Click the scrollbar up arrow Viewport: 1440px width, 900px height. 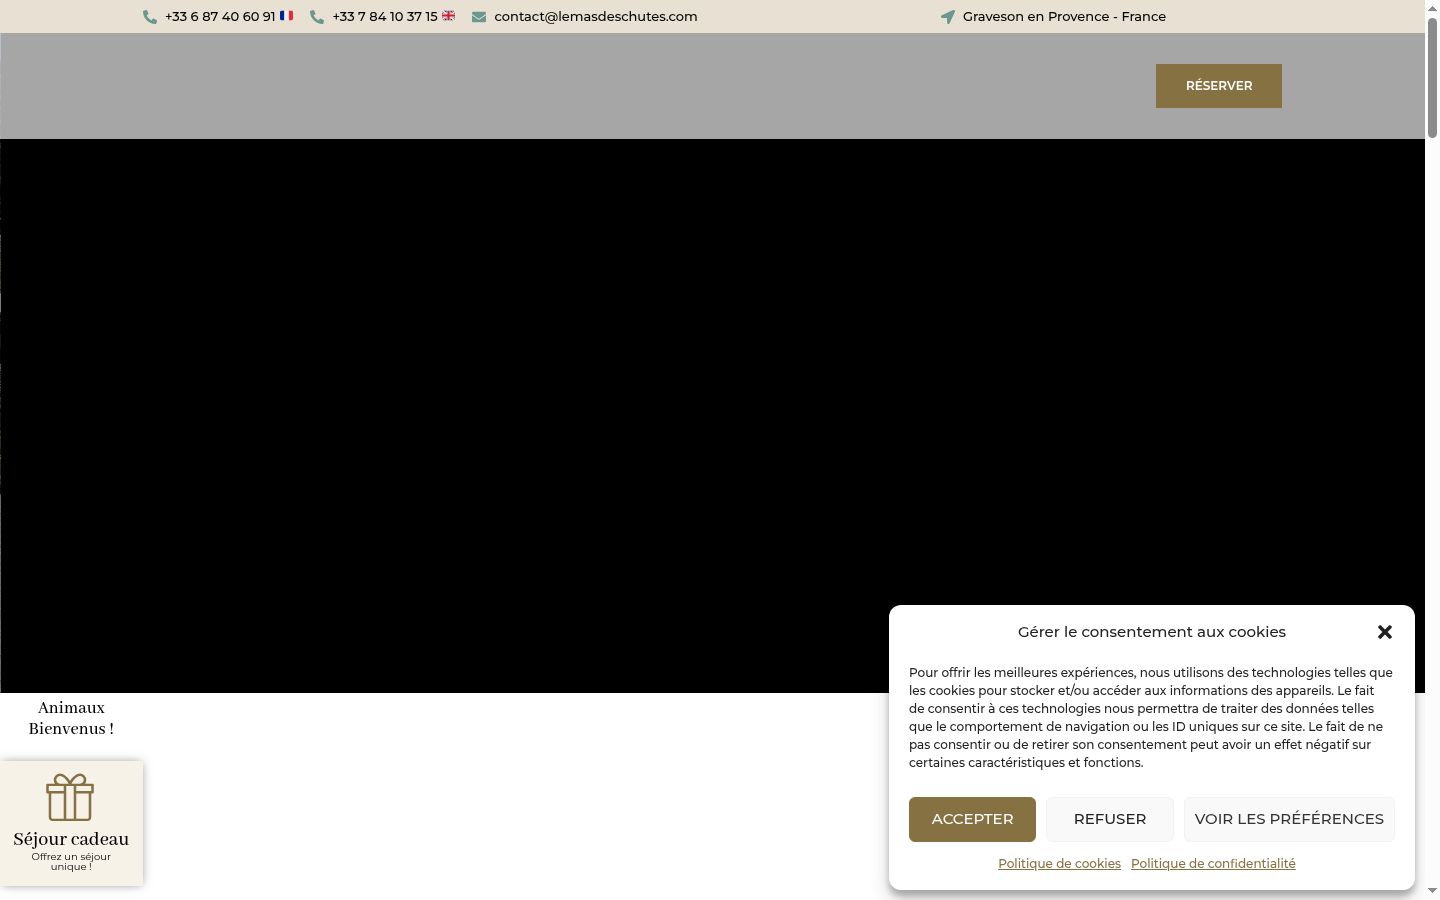click(1432, 8)
